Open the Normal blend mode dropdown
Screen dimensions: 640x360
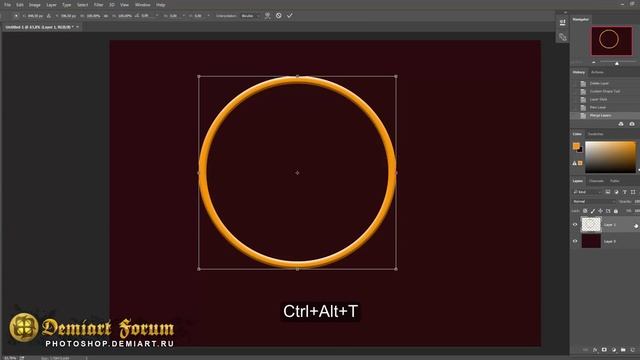pyautogui.click(x=594, y=202)
